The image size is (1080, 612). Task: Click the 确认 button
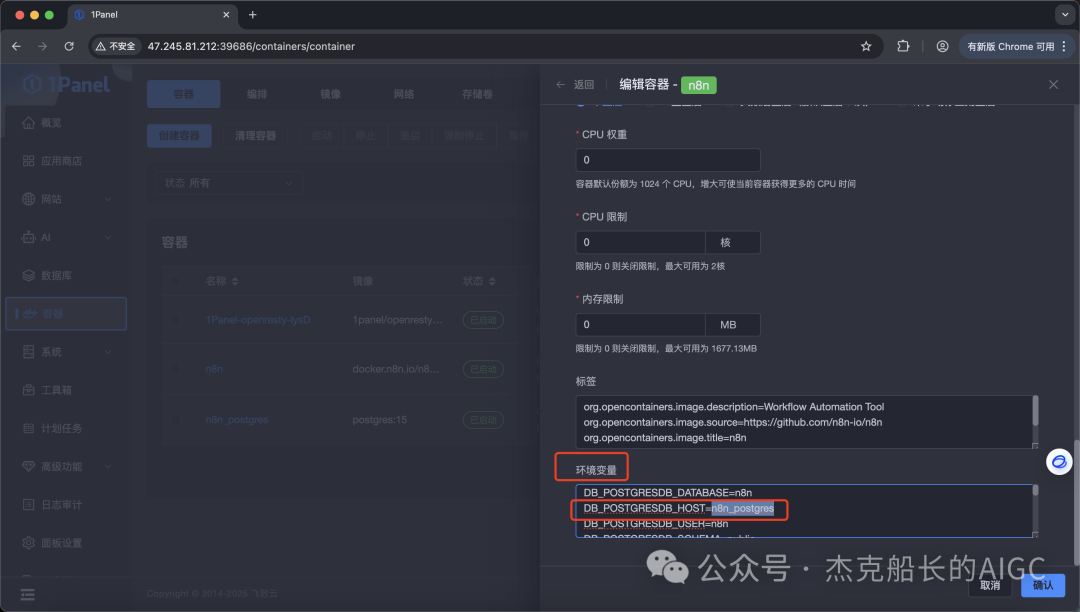pos(1043,585)
